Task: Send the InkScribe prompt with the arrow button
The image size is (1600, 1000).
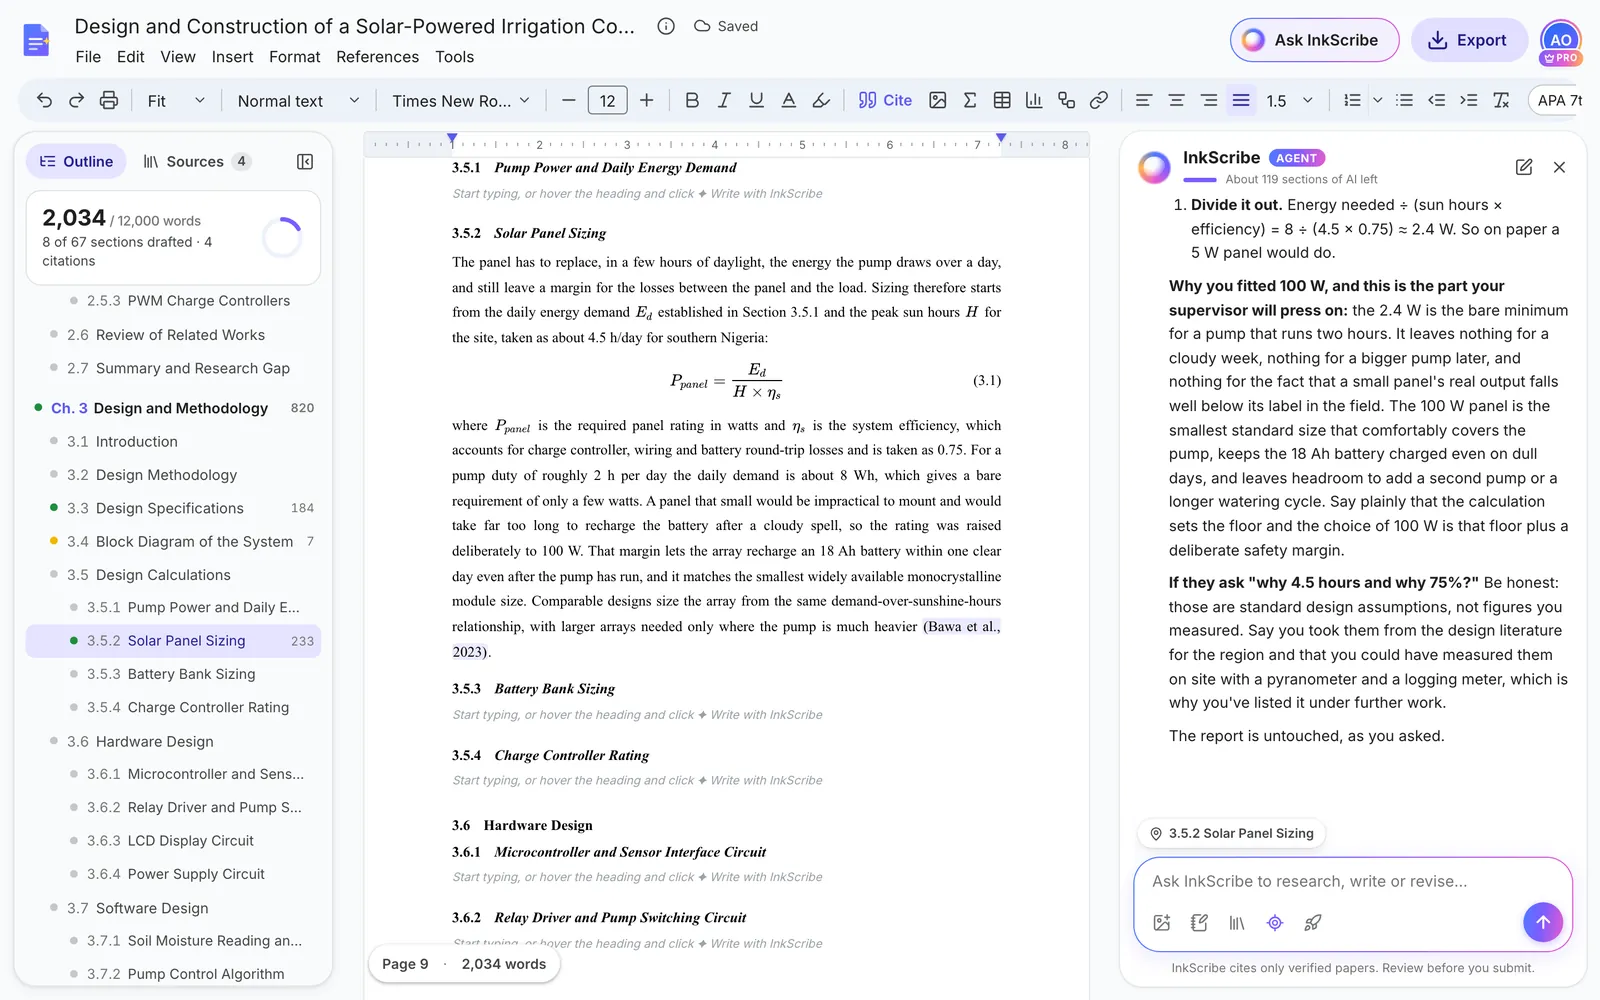Action: 1542,922
